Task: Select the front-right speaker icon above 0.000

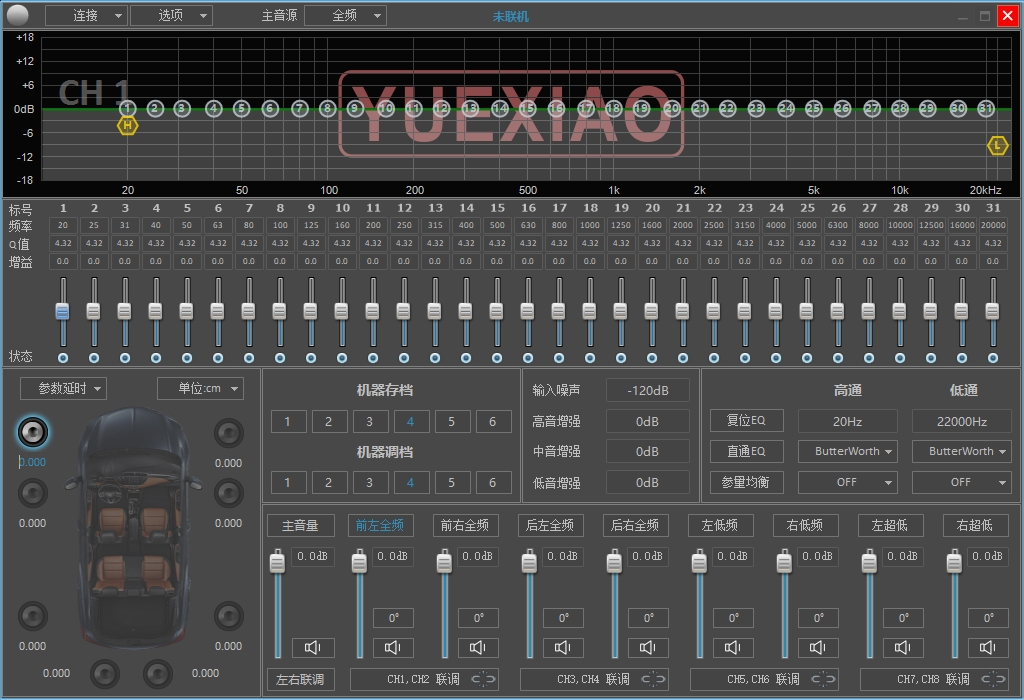Action: [x=229, y=432]
